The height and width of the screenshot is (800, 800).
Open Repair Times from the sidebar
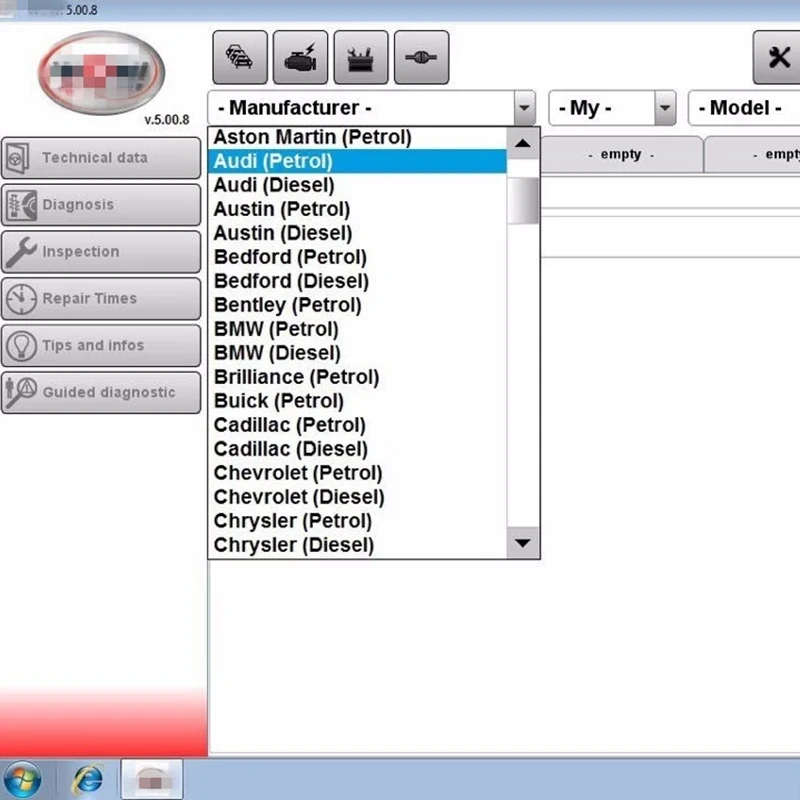click(x=101, y=298)
